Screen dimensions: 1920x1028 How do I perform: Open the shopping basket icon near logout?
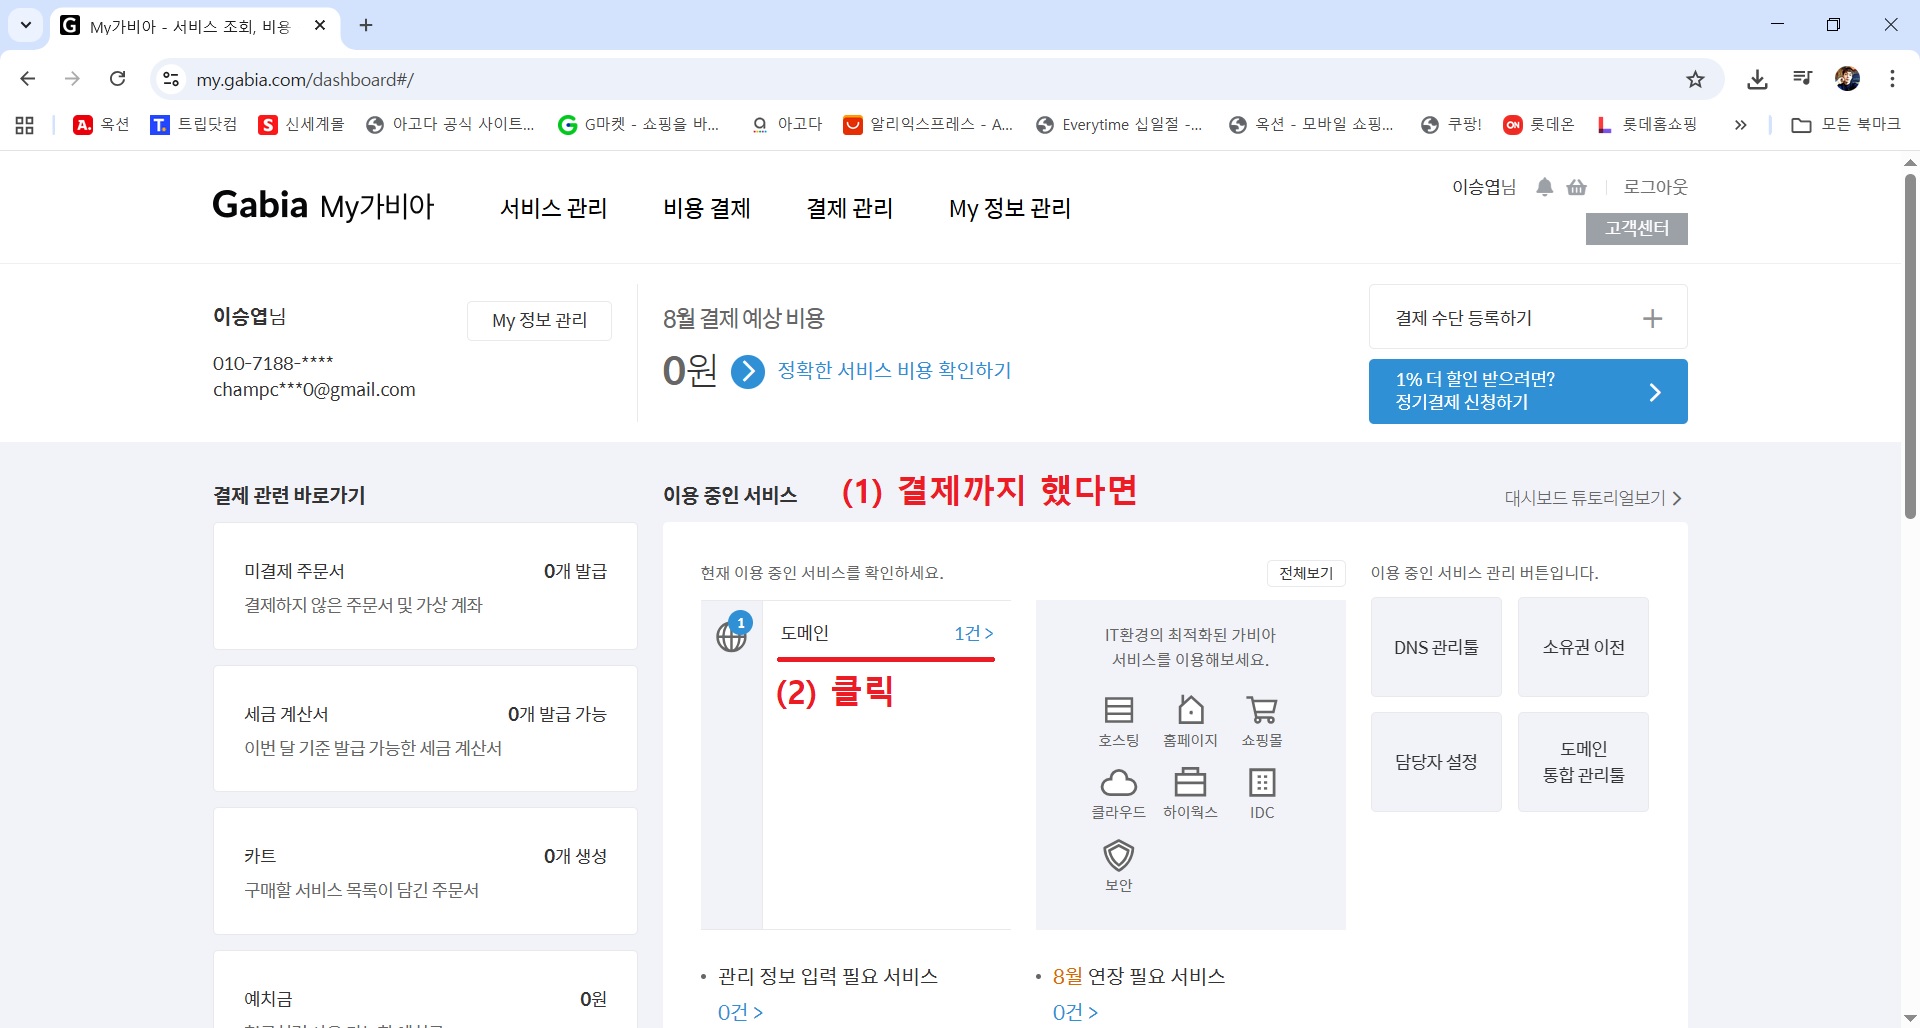[1577, 187]
